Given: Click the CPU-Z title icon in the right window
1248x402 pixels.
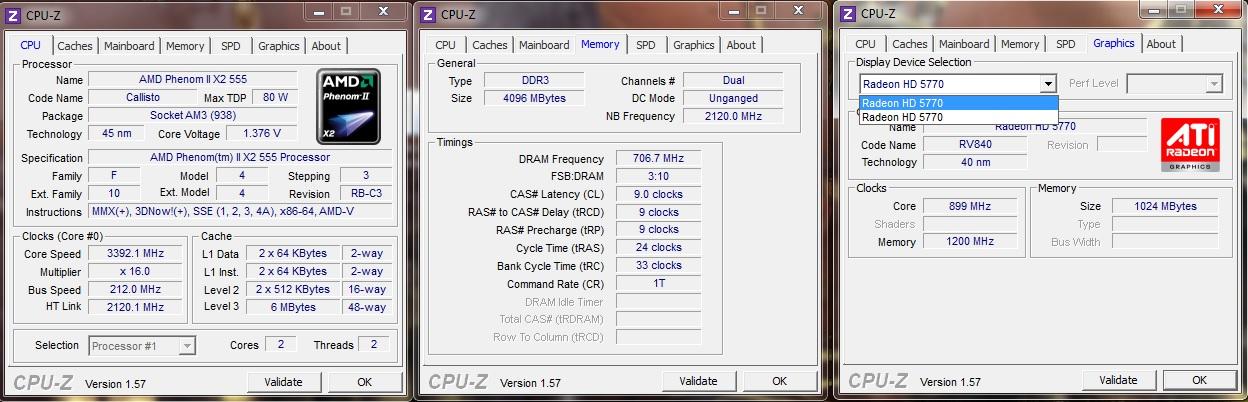Looking at the screenshot, I should [848, 13].
